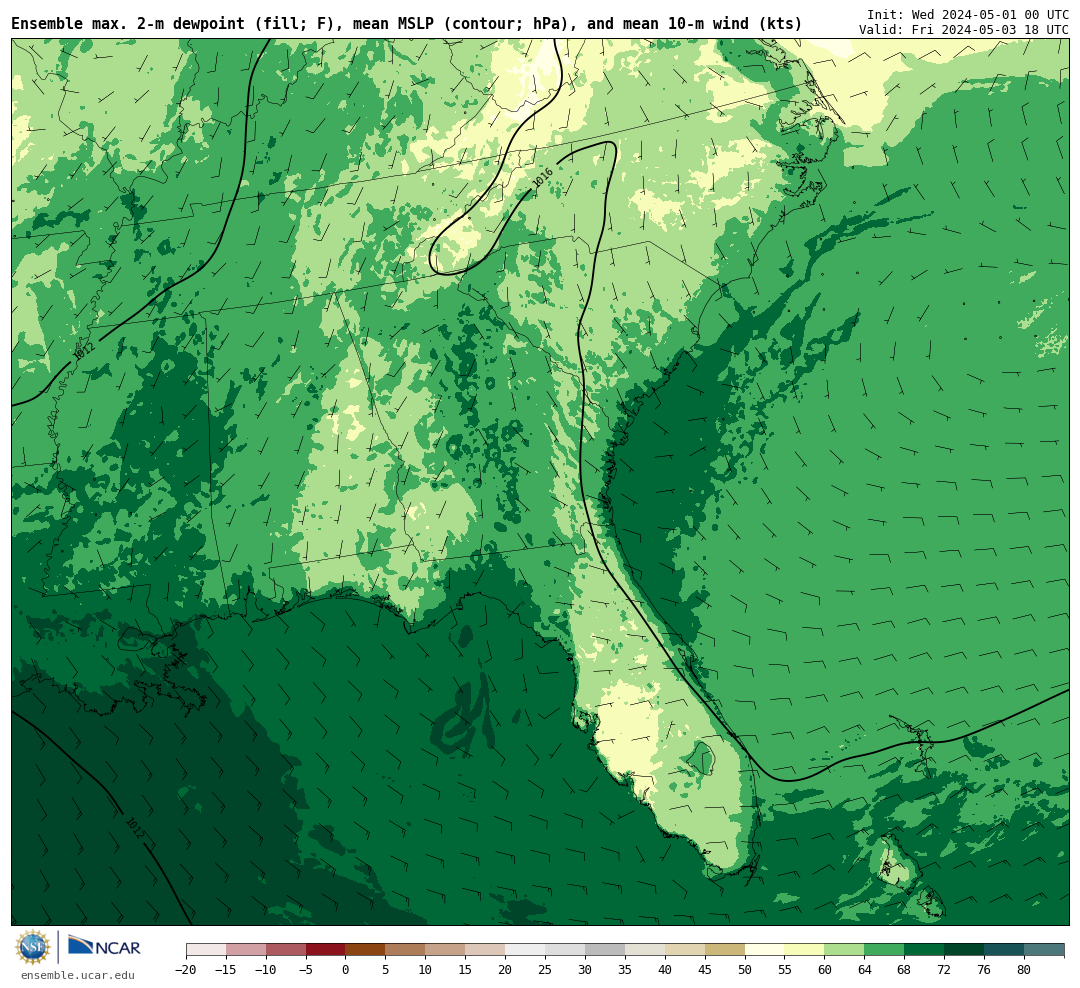Click the colorbar tick label "76"
The image size is (1080, 988).
point(984,969)
